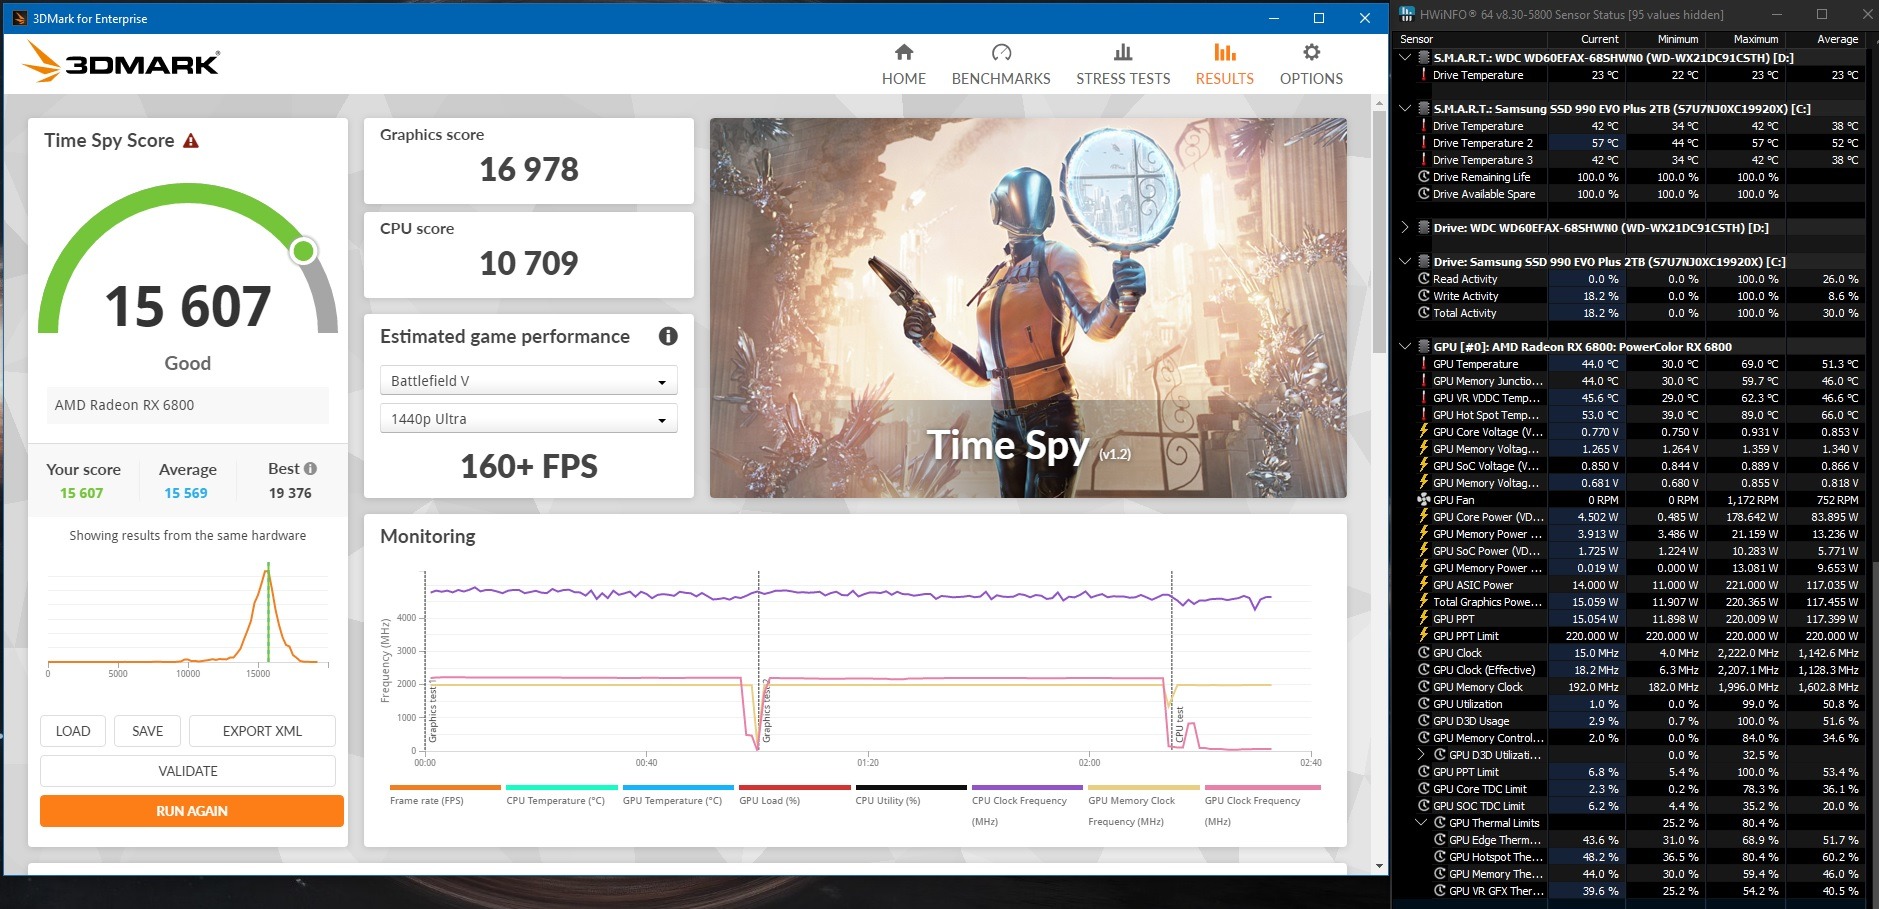Expand the GPU D3D Utilizati... sub-tree
This screenshot has height=909, width=1879.
[x=1421, y=755]
